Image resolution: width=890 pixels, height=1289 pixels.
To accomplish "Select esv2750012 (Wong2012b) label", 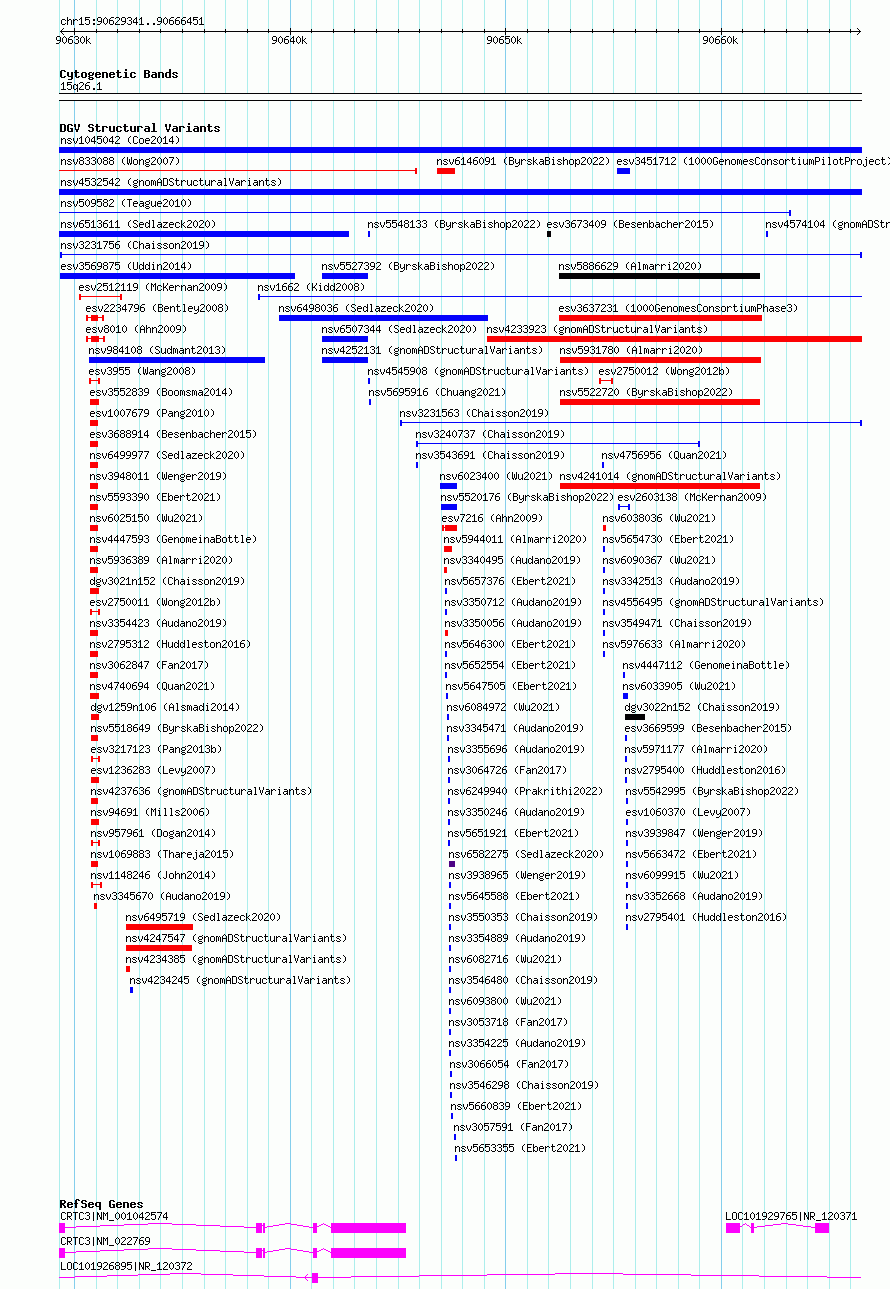I will coord(665,371).
